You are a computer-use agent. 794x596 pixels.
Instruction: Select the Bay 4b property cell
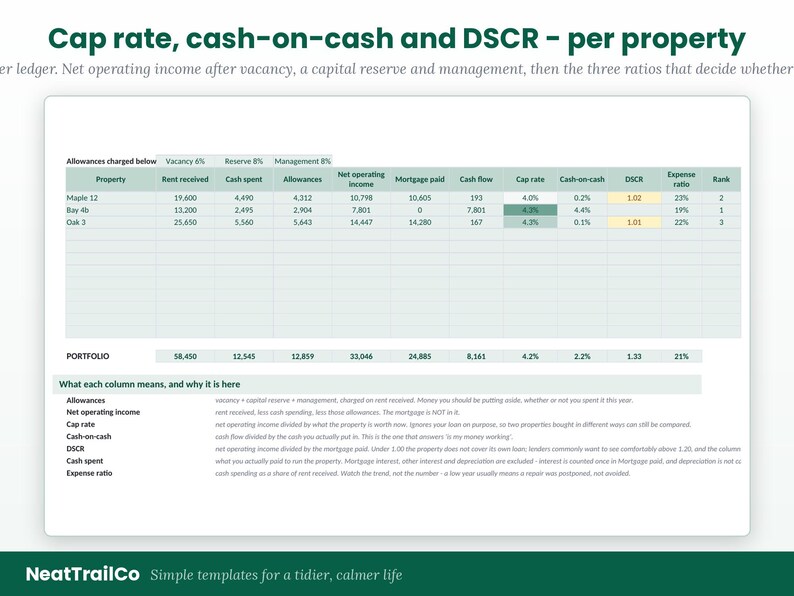pos(110,210)
